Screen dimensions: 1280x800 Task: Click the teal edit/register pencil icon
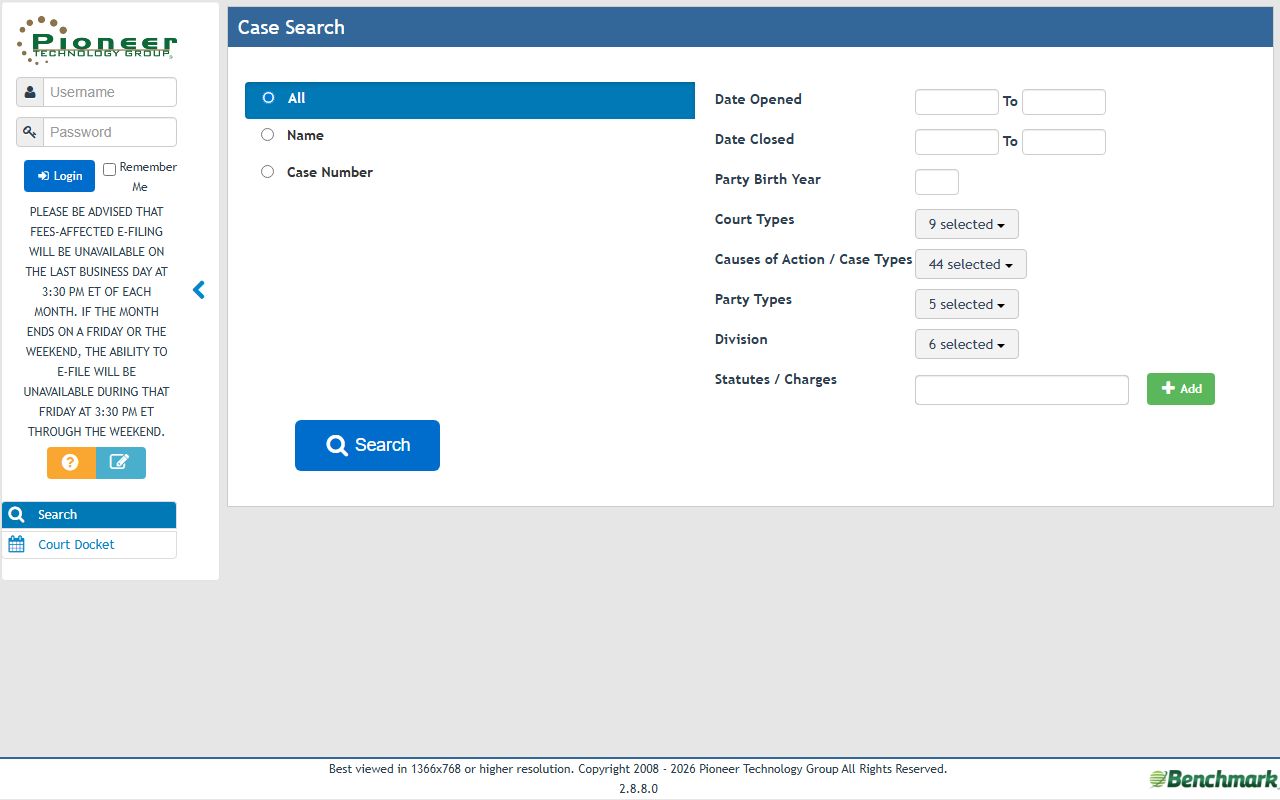120,462
